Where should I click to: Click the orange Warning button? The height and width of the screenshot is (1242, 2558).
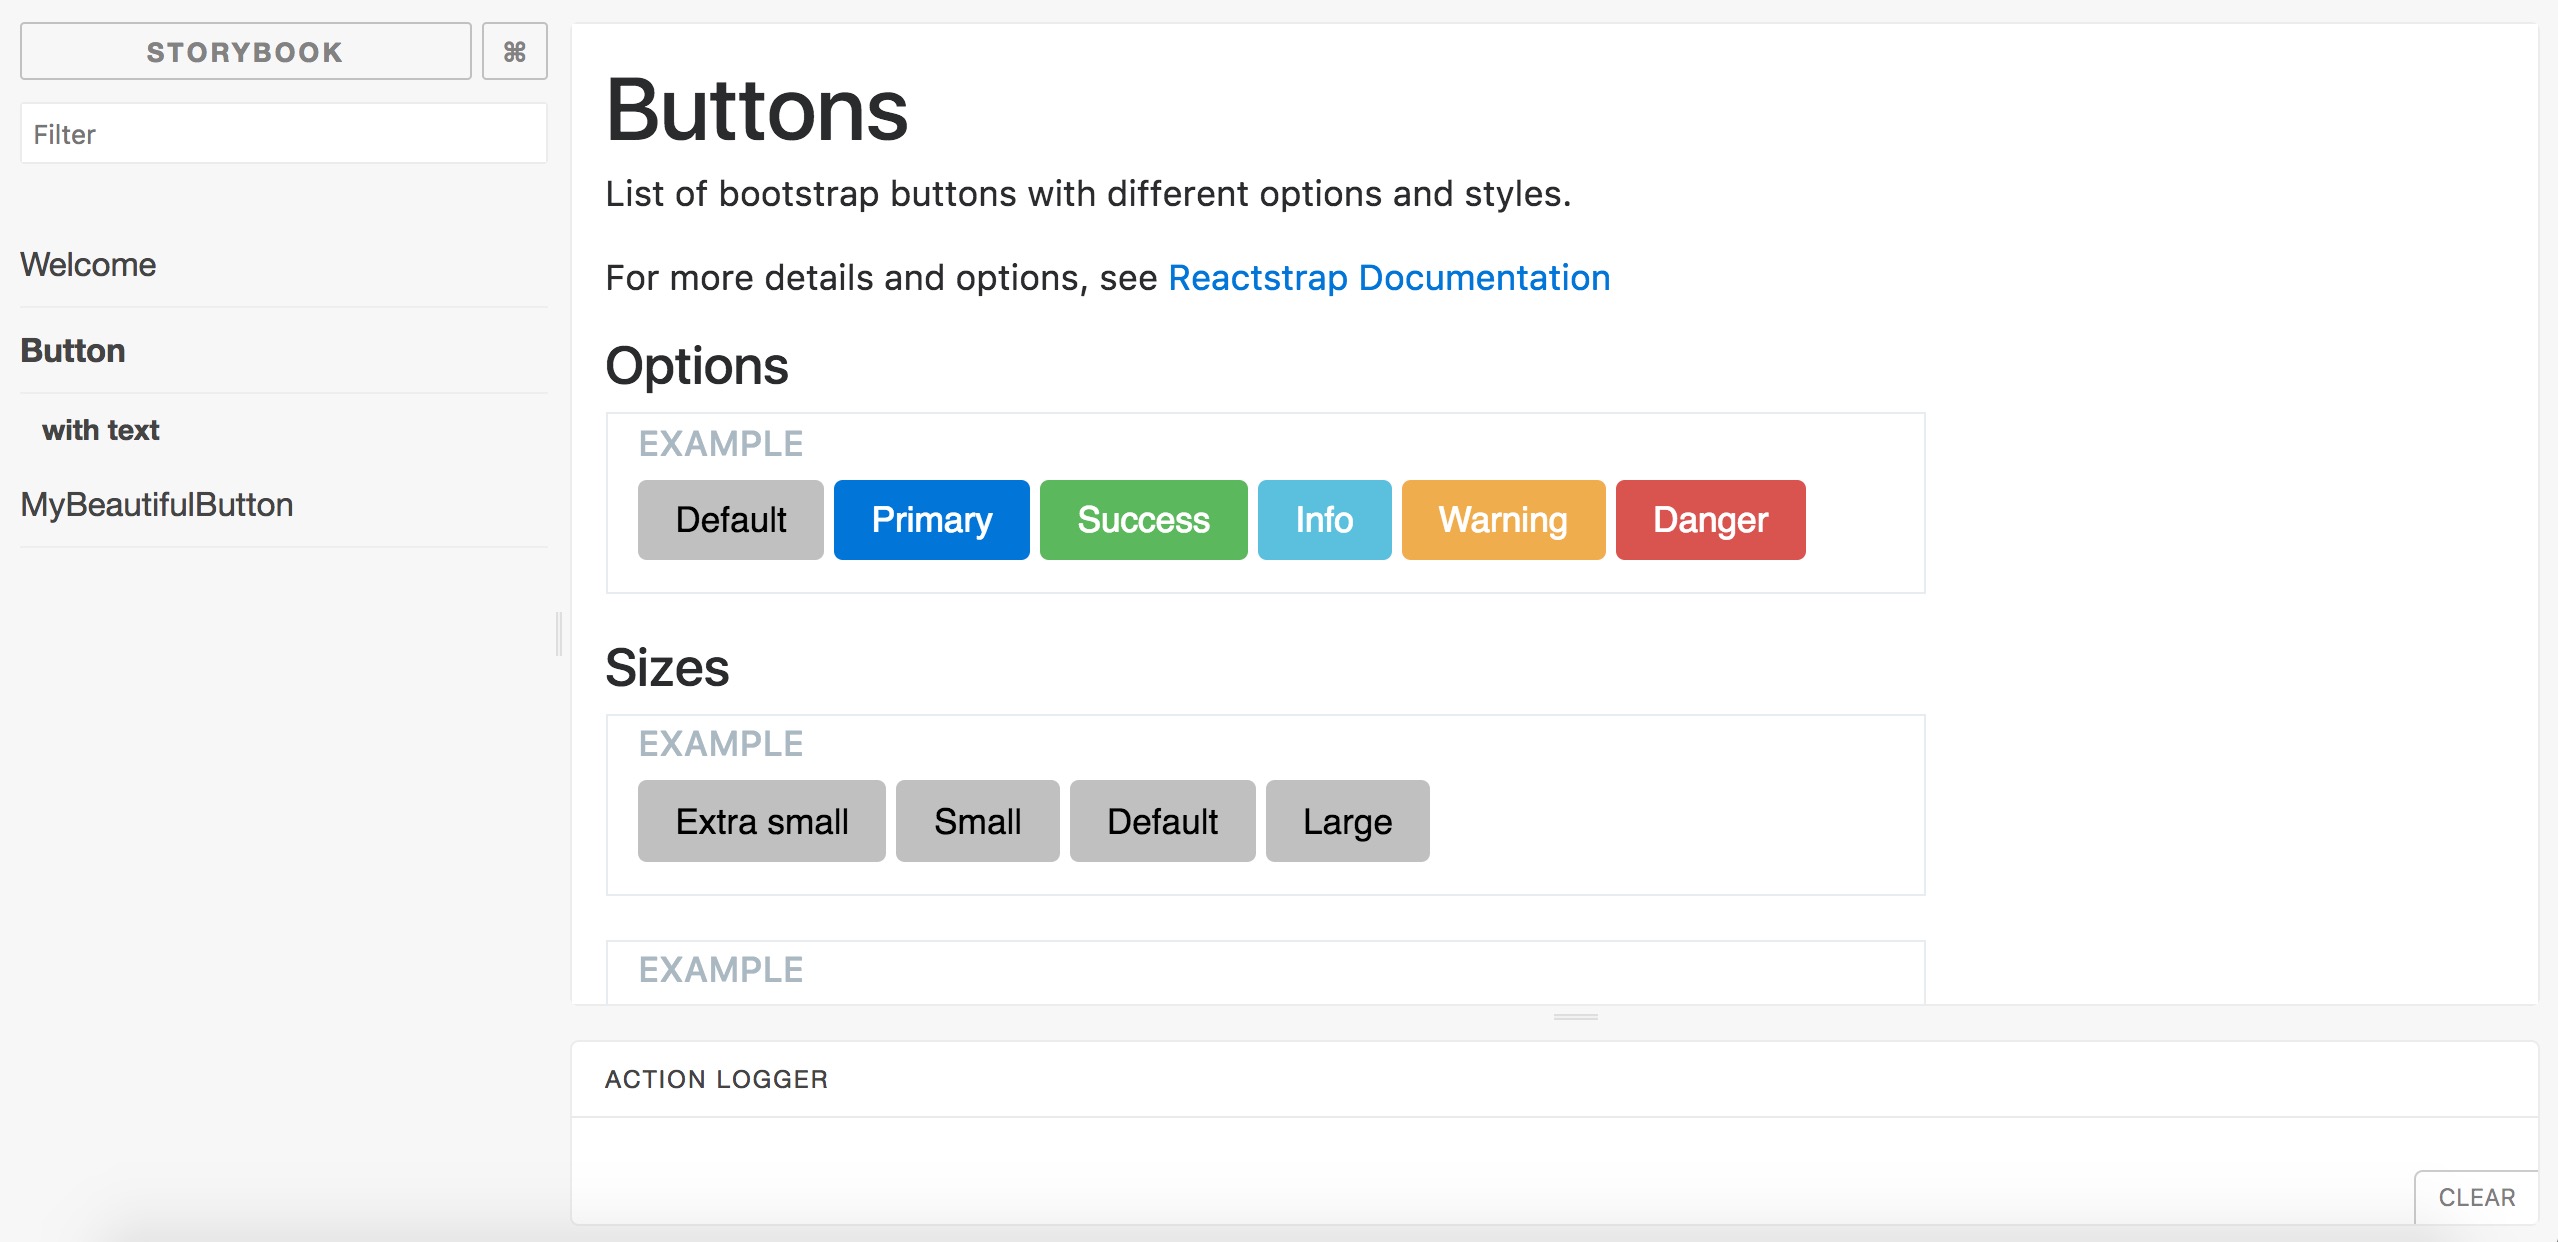pyautogui.click(x=1504, y=520)
